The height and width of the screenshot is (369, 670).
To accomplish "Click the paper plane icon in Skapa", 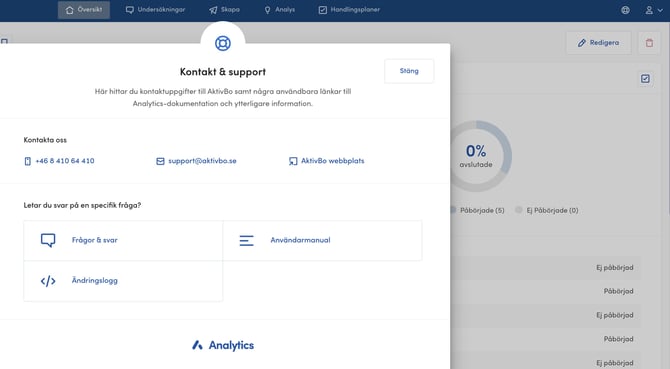I will click(213, 10).
